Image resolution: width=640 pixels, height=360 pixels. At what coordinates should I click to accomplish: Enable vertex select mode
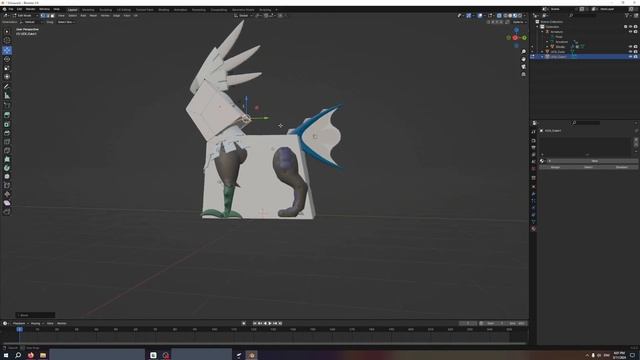[43, 16]
